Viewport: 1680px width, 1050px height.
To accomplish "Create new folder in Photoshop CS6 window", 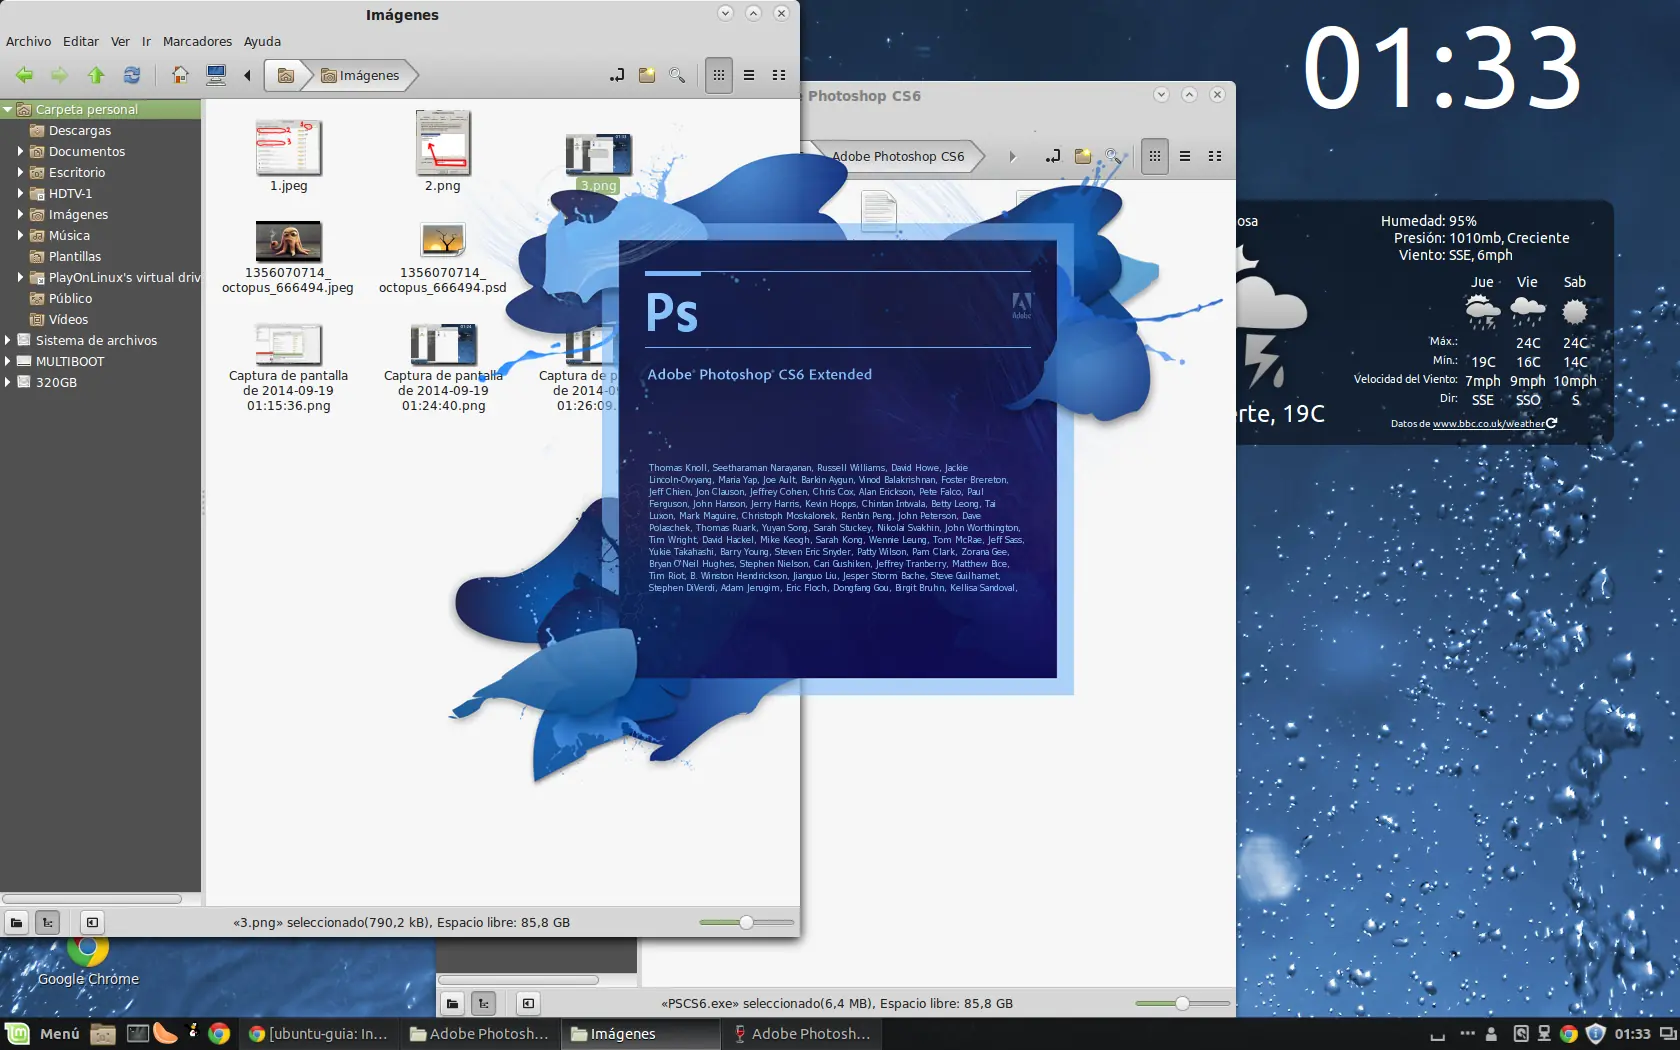I will (1083, 156).
